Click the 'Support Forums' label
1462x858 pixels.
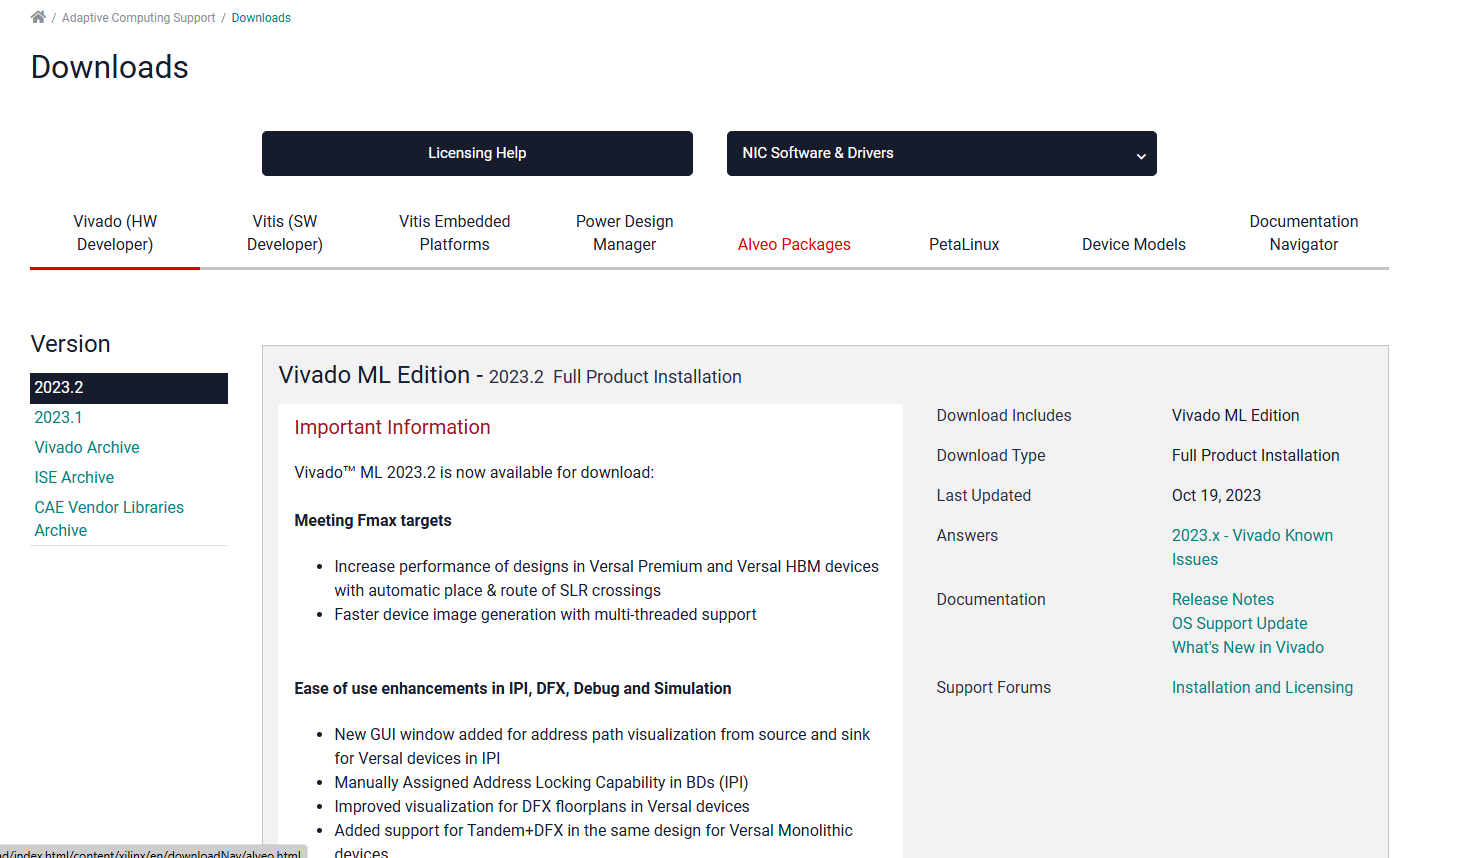[x=994, y=687]
